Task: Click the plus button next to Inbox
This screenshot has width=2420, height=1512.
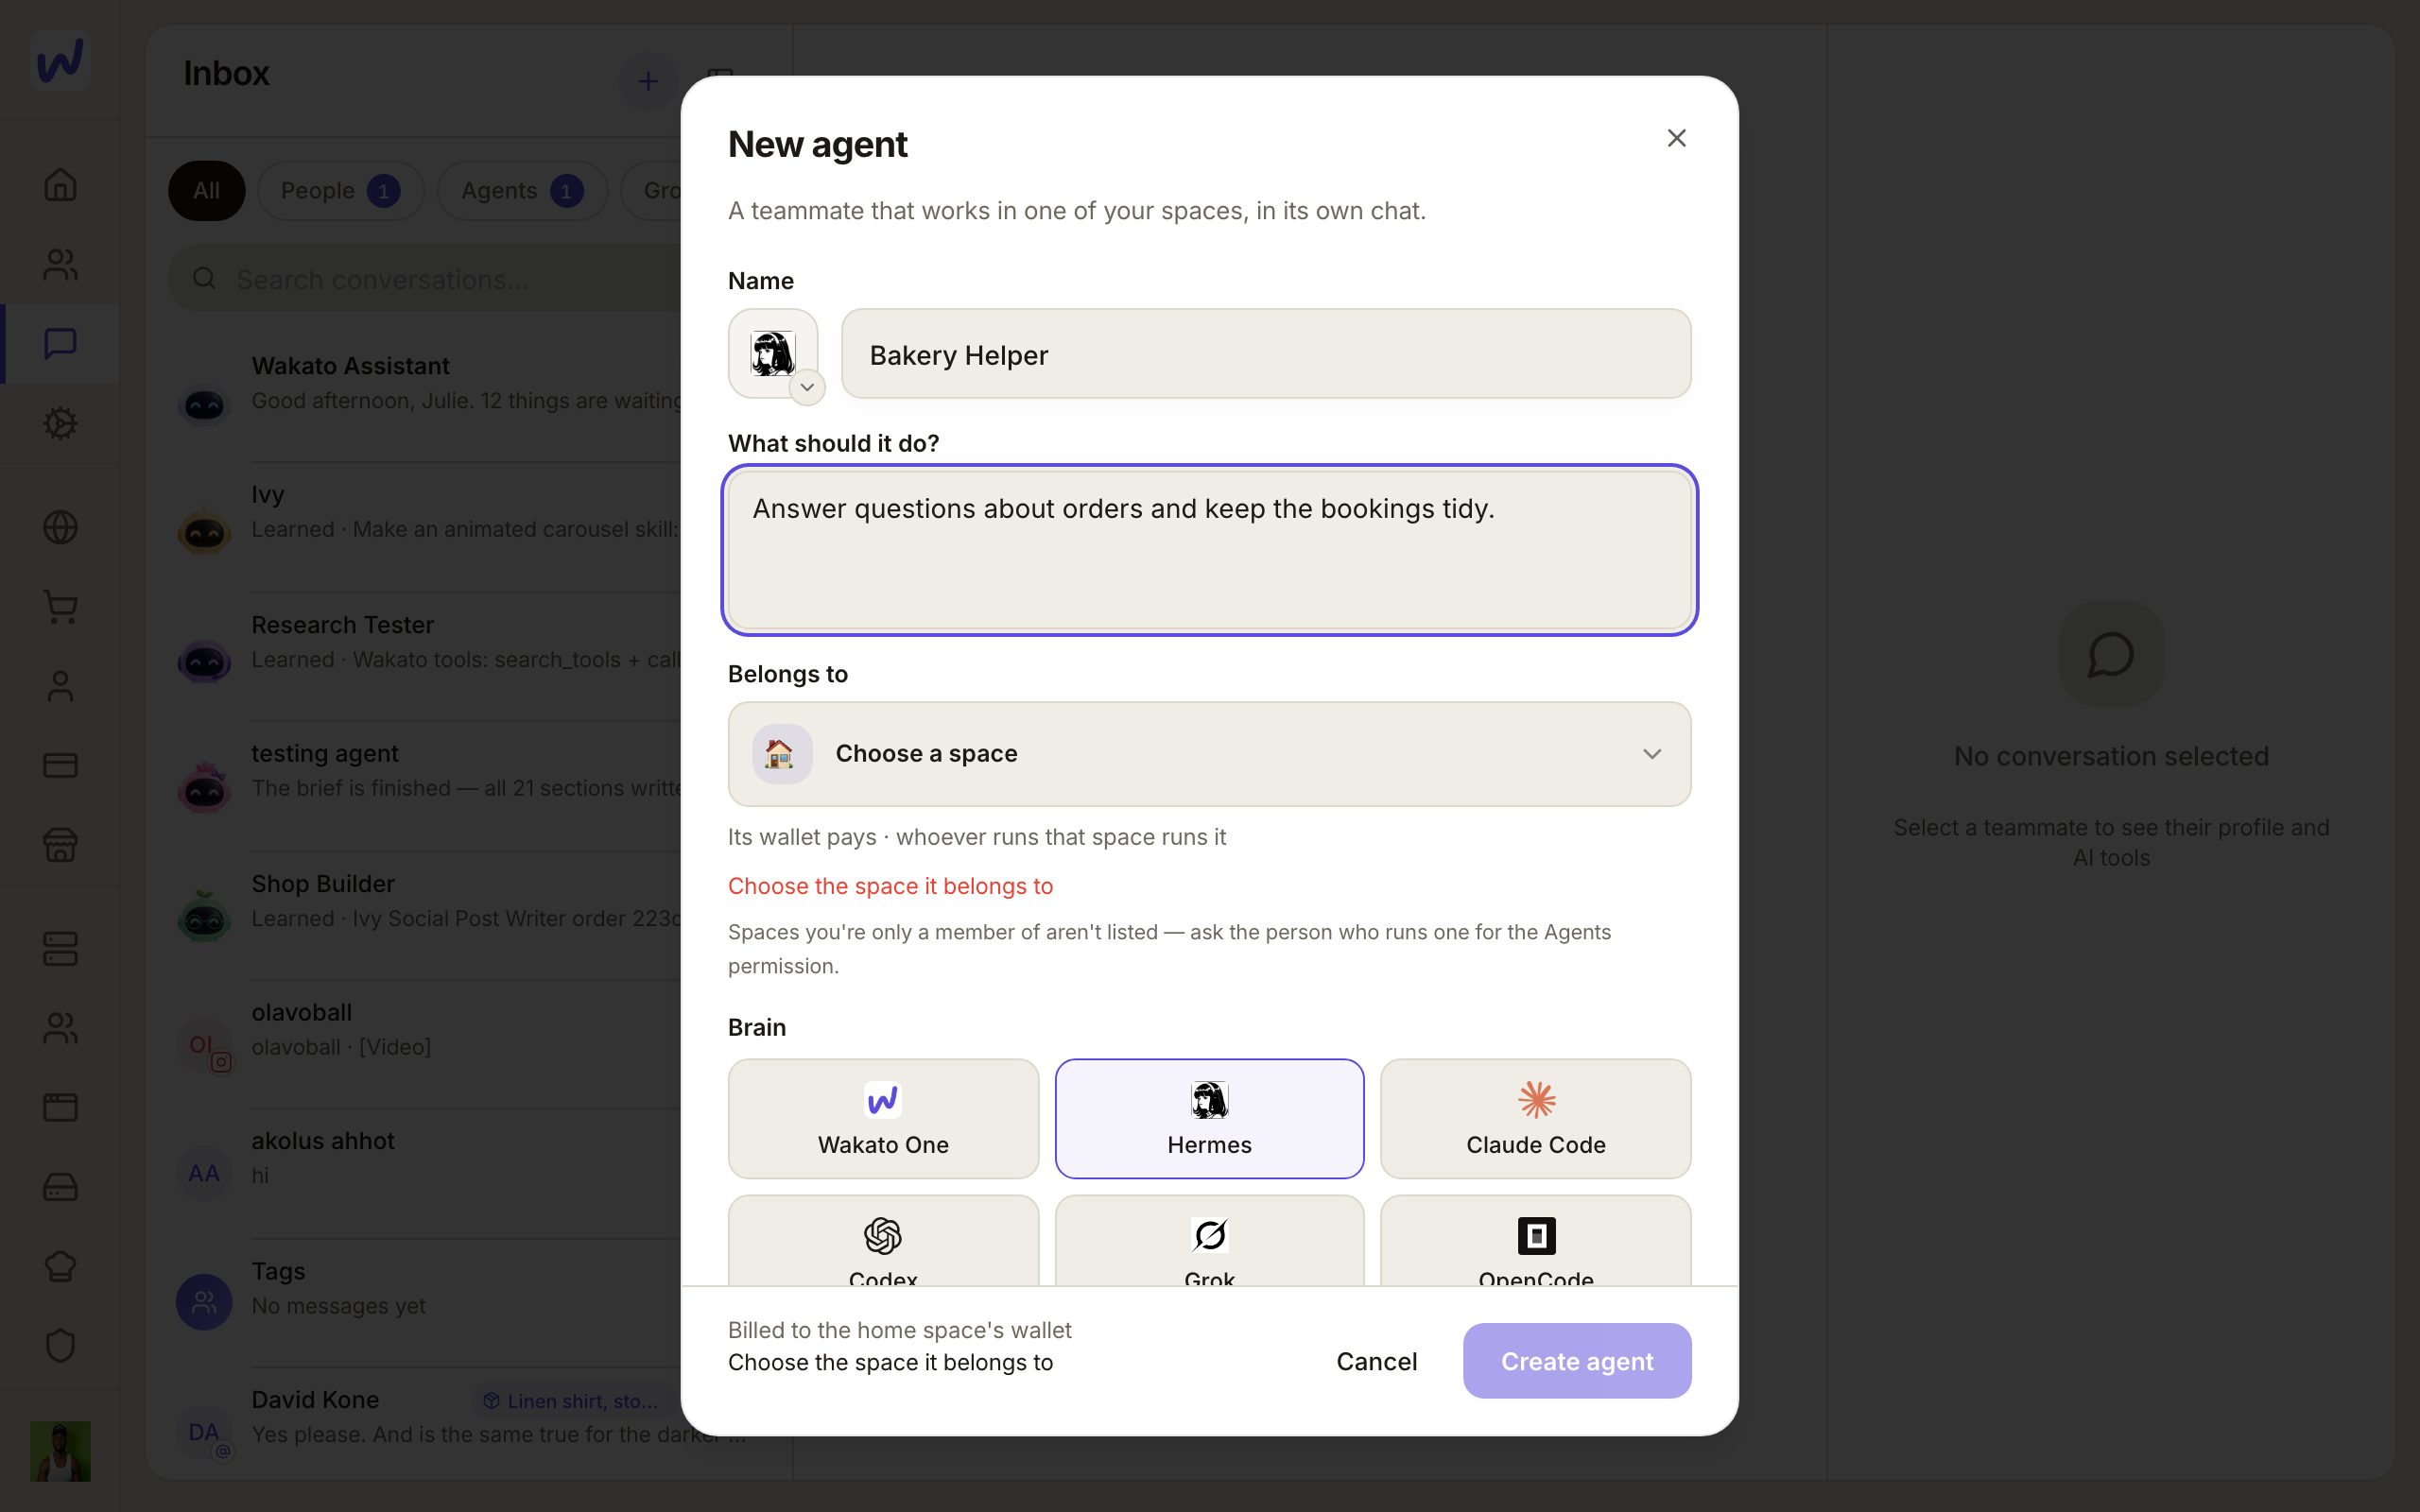Action: pos(648,81)
